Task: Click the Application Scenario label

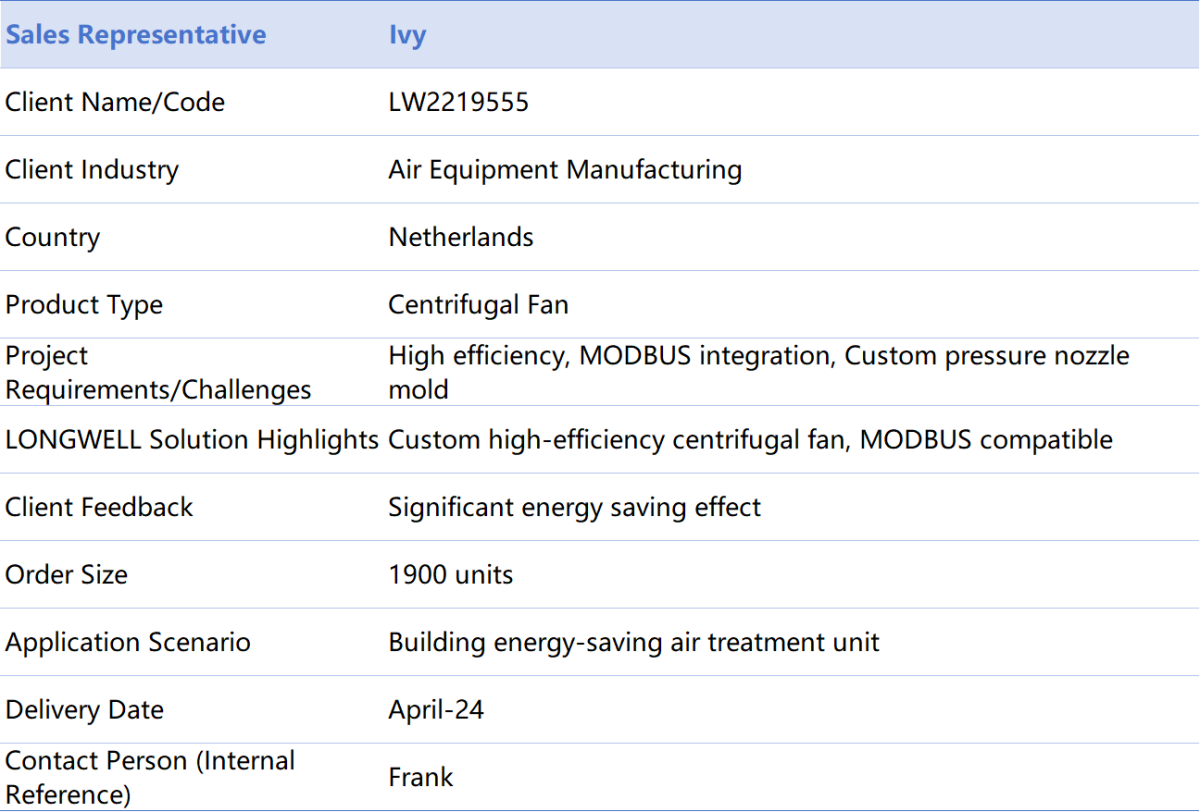Action: click(128, 642)
